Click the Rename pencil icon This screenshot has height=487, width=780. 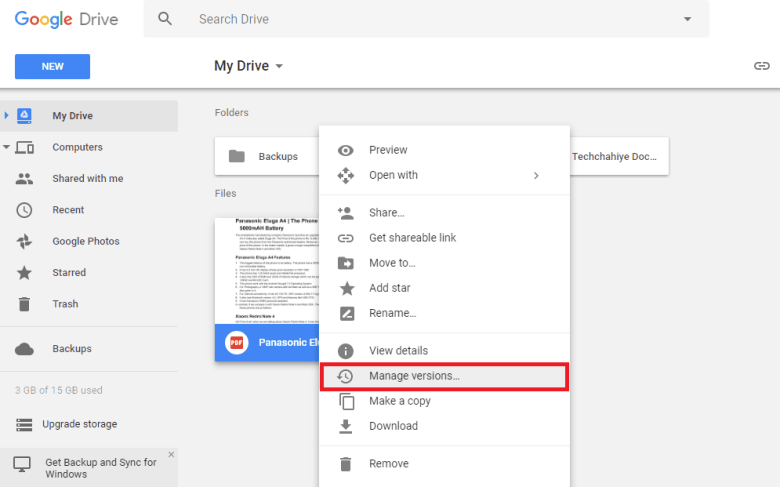pos(347,313)
